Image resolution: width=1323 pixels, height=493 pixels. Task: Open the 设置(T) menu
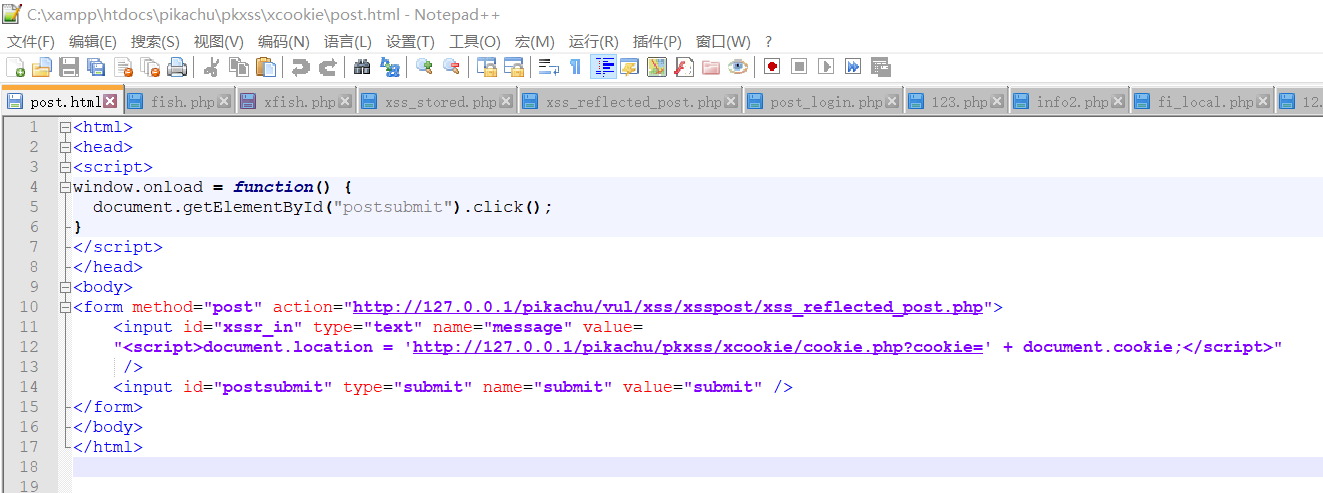[410, 41]
